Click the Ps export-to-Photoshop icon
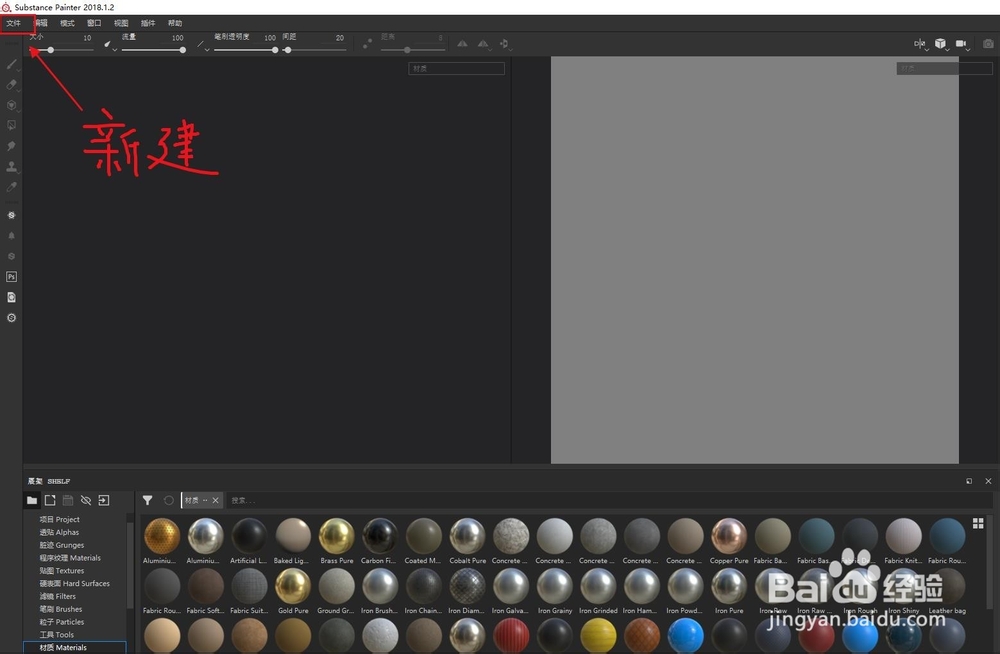The height and width of the screenshot is (654, 1000). pos(11,276)
